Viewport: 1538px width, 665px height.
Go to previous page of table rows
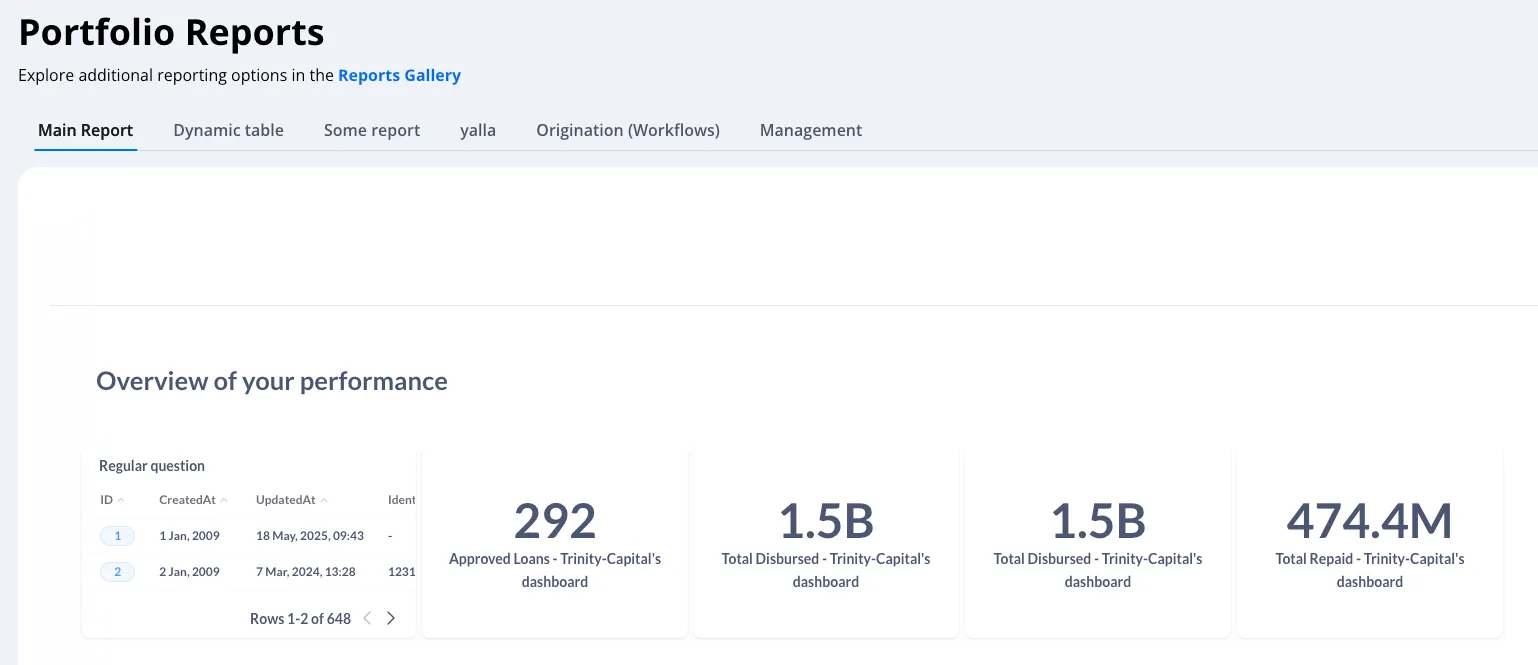(367, 618)
